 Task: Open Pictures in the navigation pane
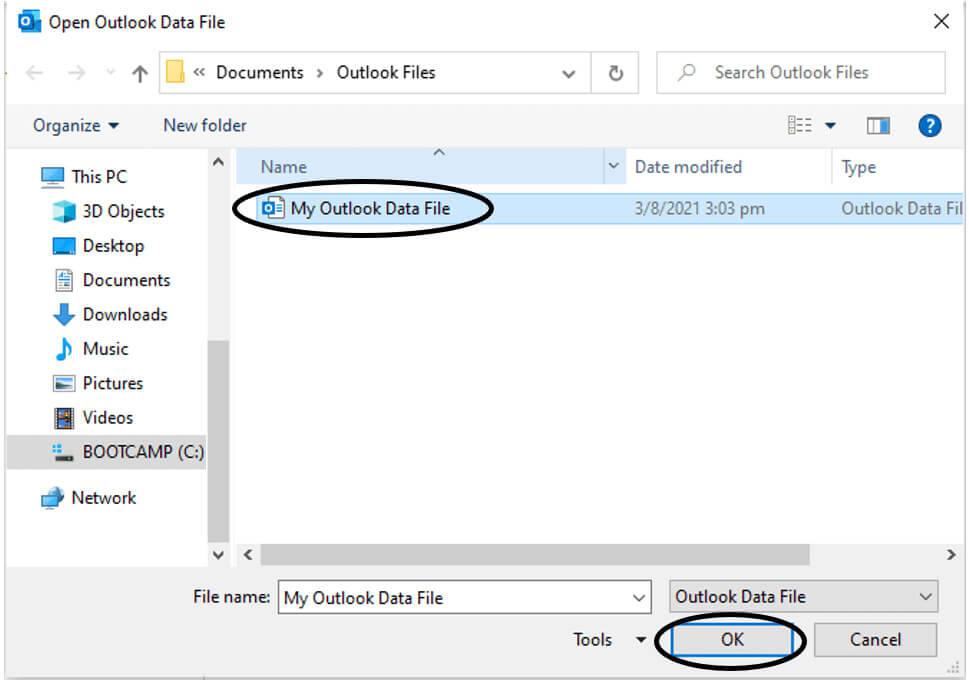112,383
